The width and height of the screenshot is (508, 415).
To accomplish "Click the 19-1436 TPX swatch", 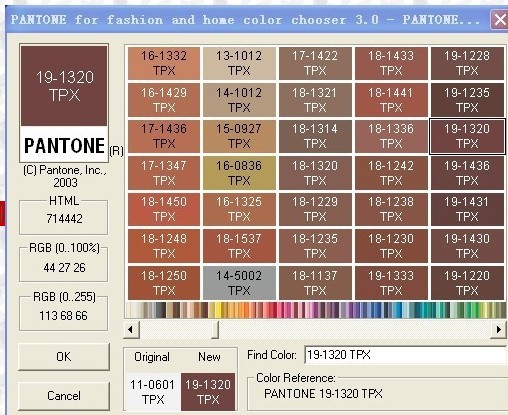I will pos(467,173).
